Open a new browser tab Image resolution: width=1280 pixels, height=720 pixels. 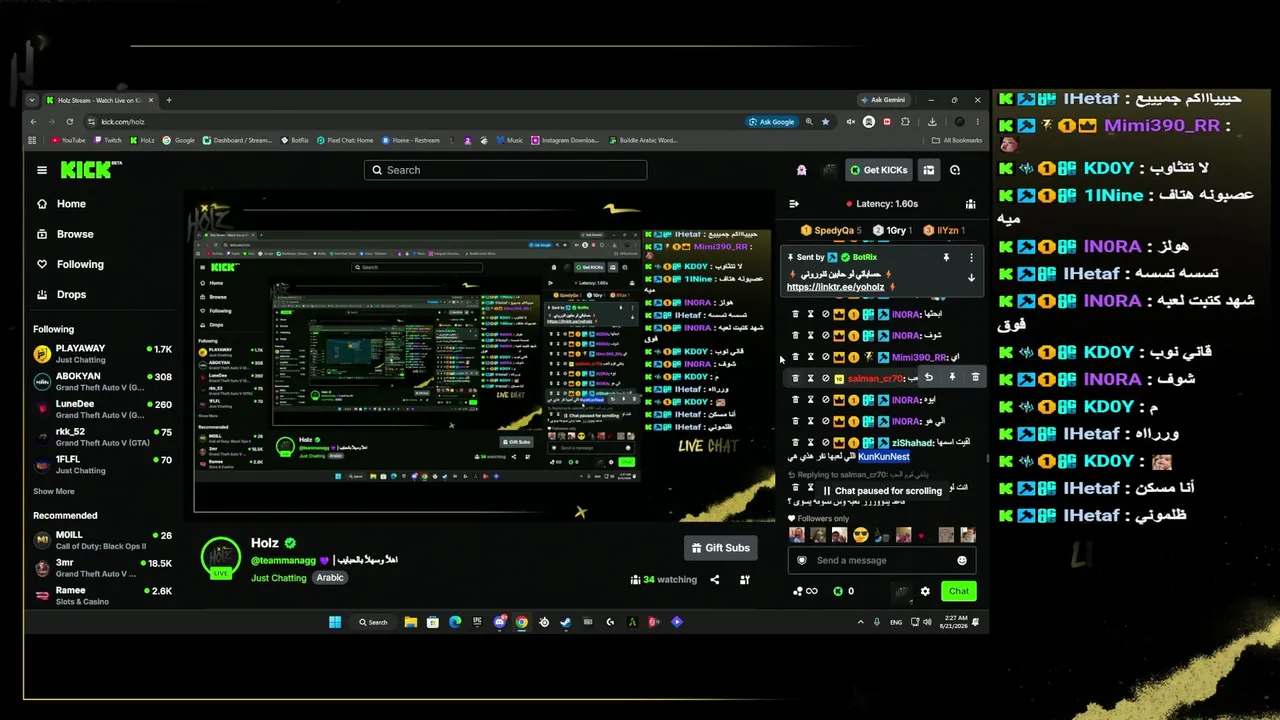pyautogui.click(x=169, y=100)
